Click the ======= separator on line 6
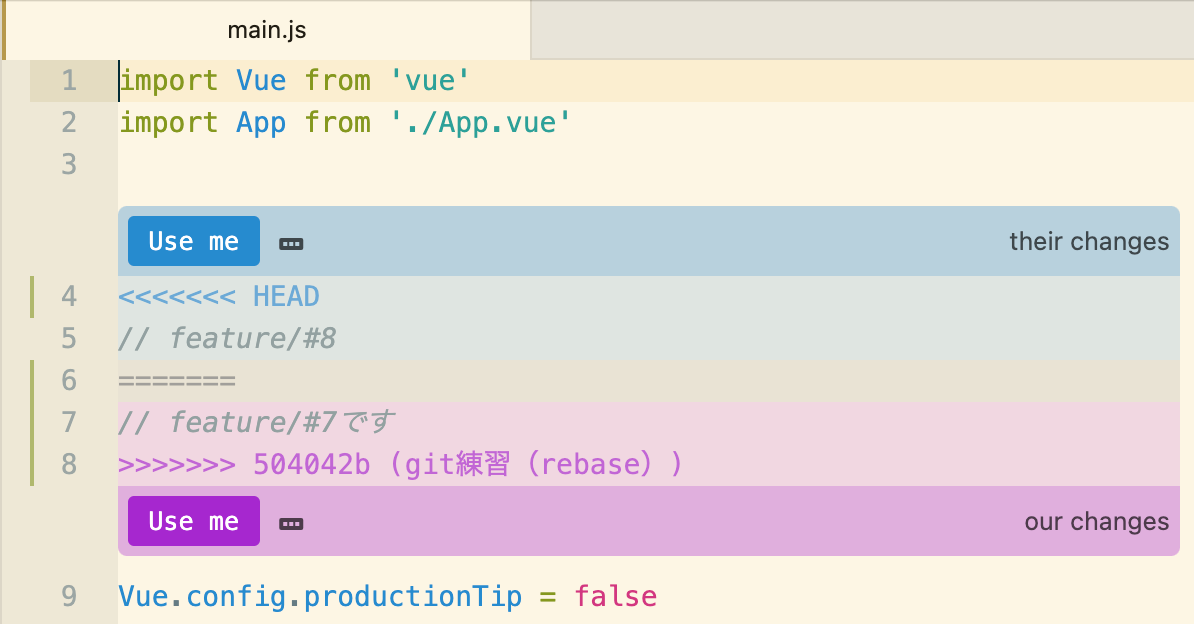1194x624 pixels. (x=180, y=380)
